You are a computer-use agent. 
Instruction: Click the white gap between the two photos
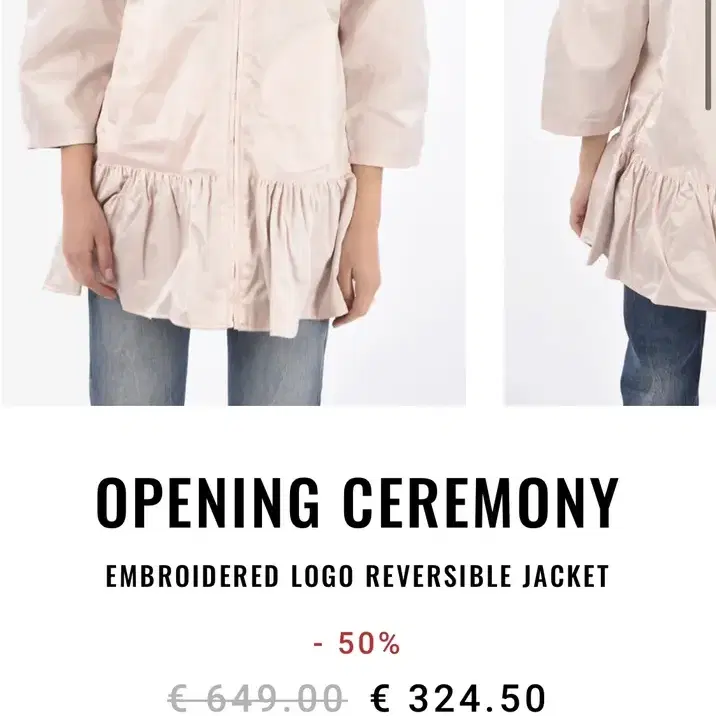point(485,202)
